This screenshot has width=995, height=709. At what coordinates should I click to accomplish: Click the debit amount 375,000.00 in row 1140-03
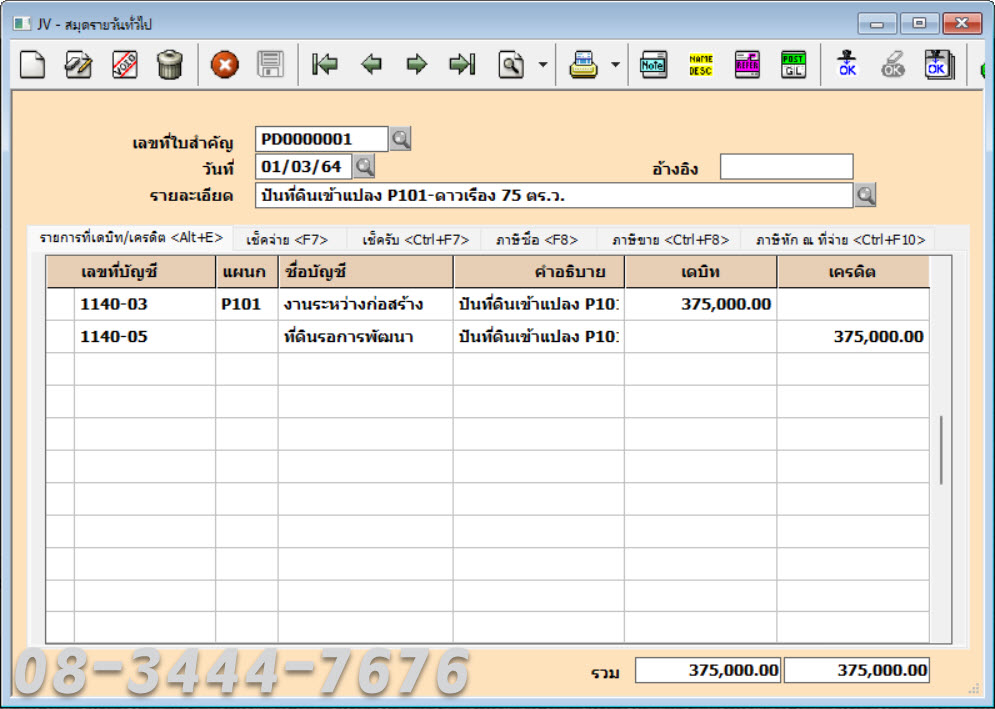(701, 304)
